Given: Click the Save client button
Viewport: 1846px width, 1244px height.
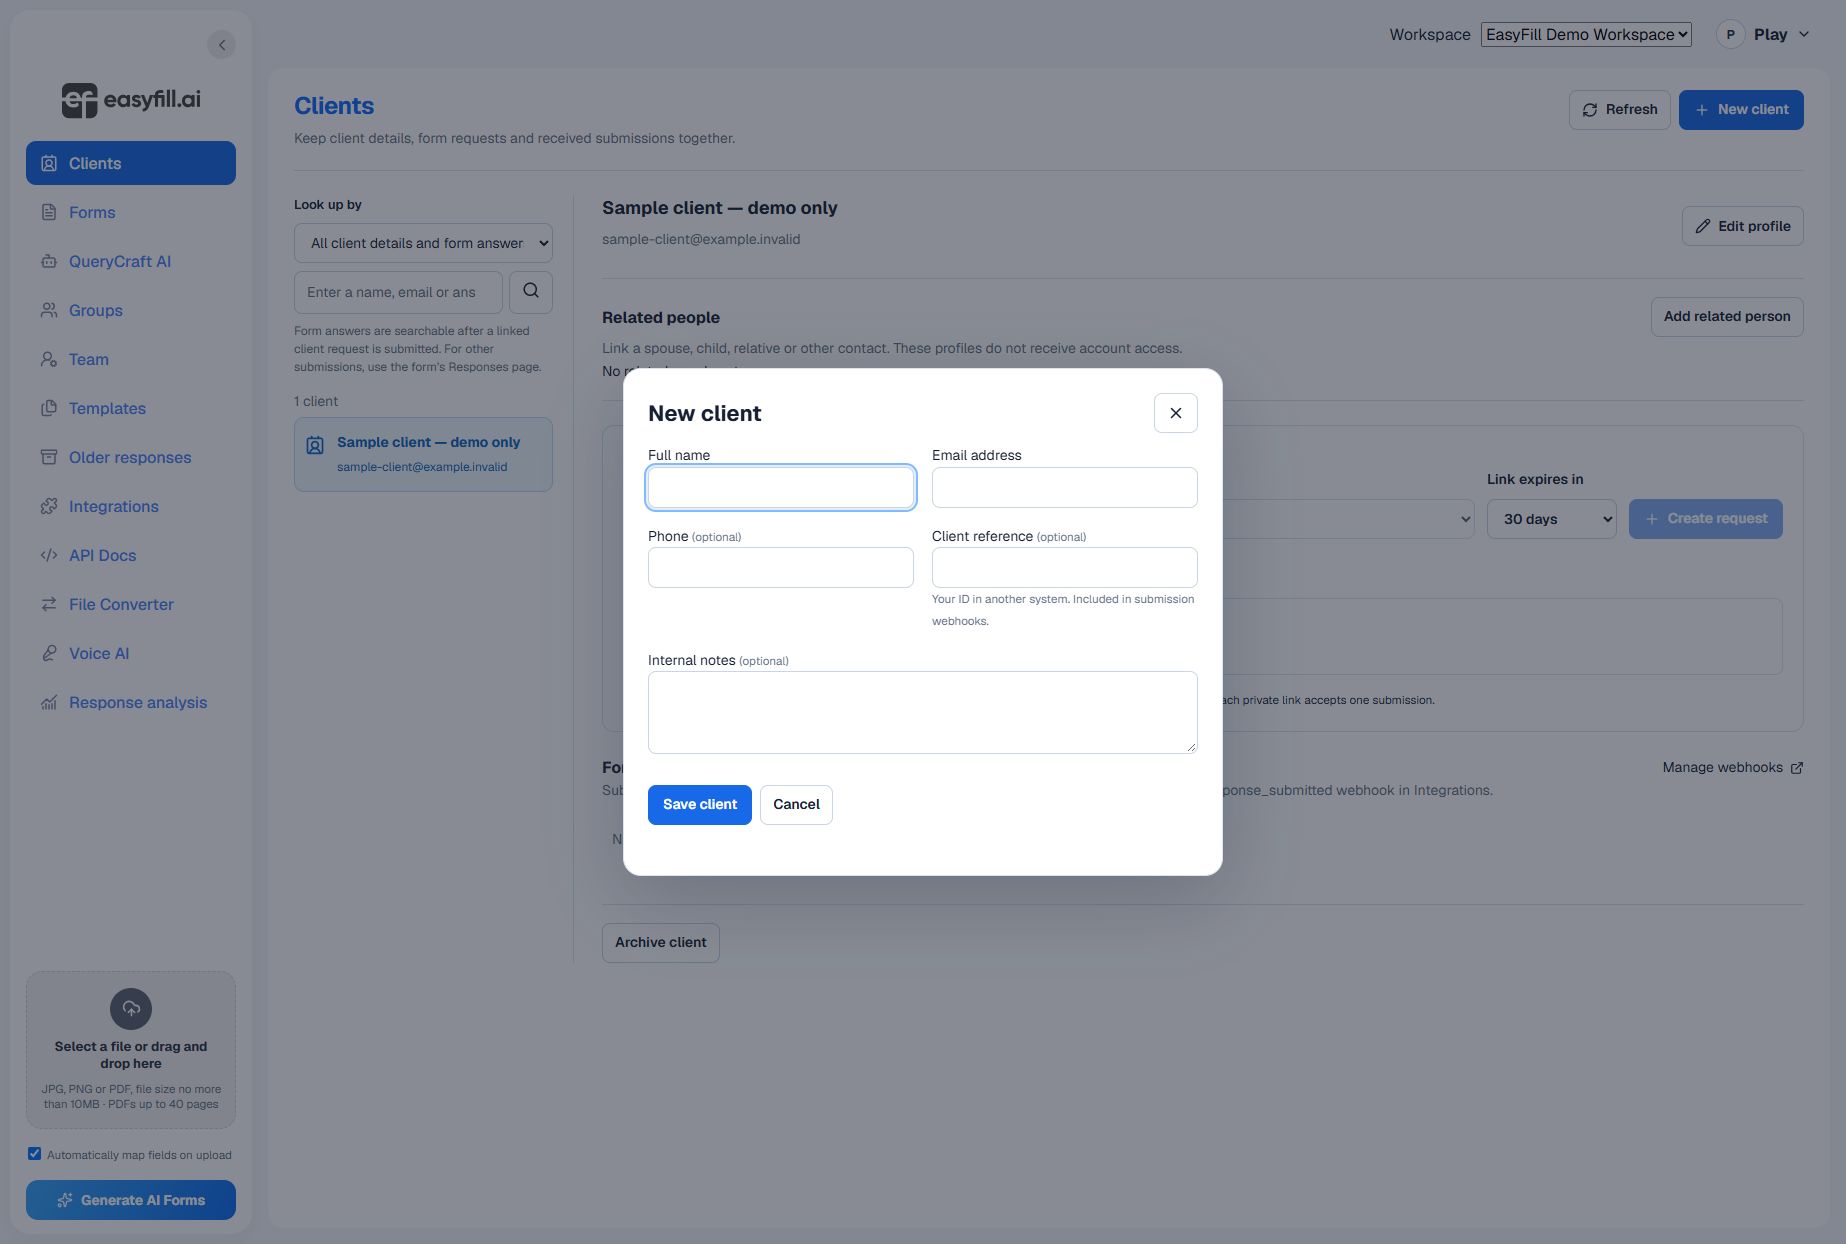Looking at the screenshot, I should pos(700,805).
